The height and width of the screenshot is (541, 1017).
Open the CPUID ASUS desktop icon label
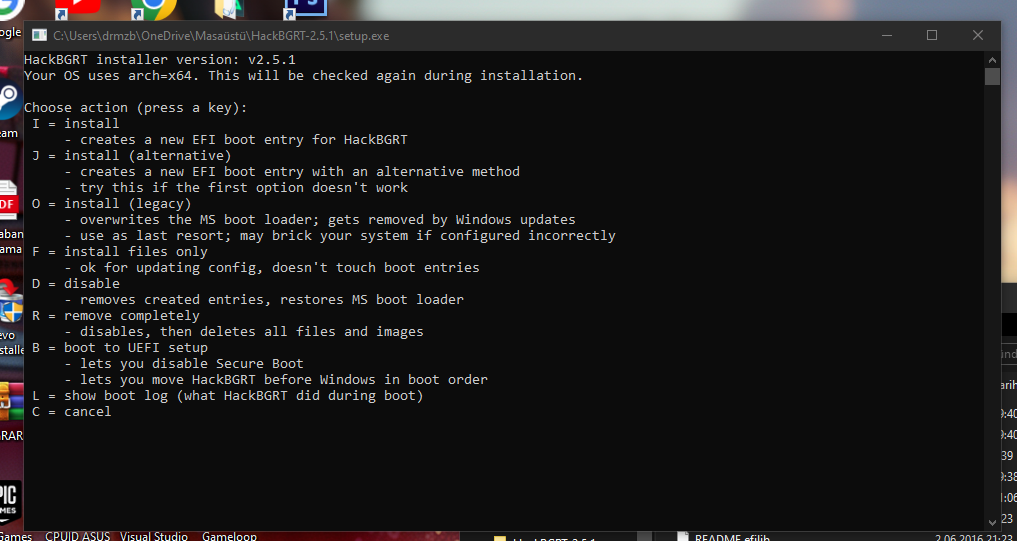pyautogui.click(x=77, y=536)
